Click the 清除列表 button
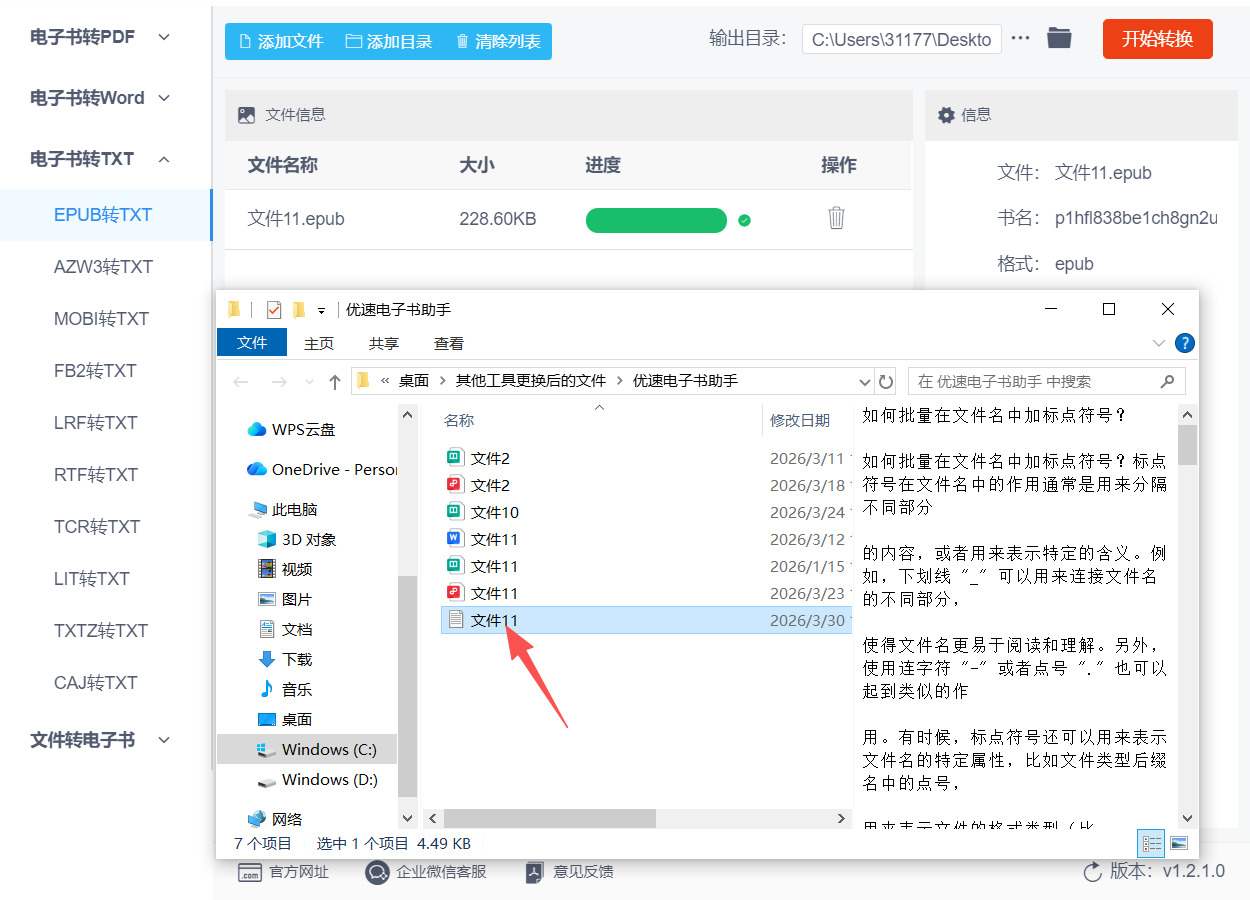Image resolution: width=1250 pixels, height=900 pixels. [498, 41]
